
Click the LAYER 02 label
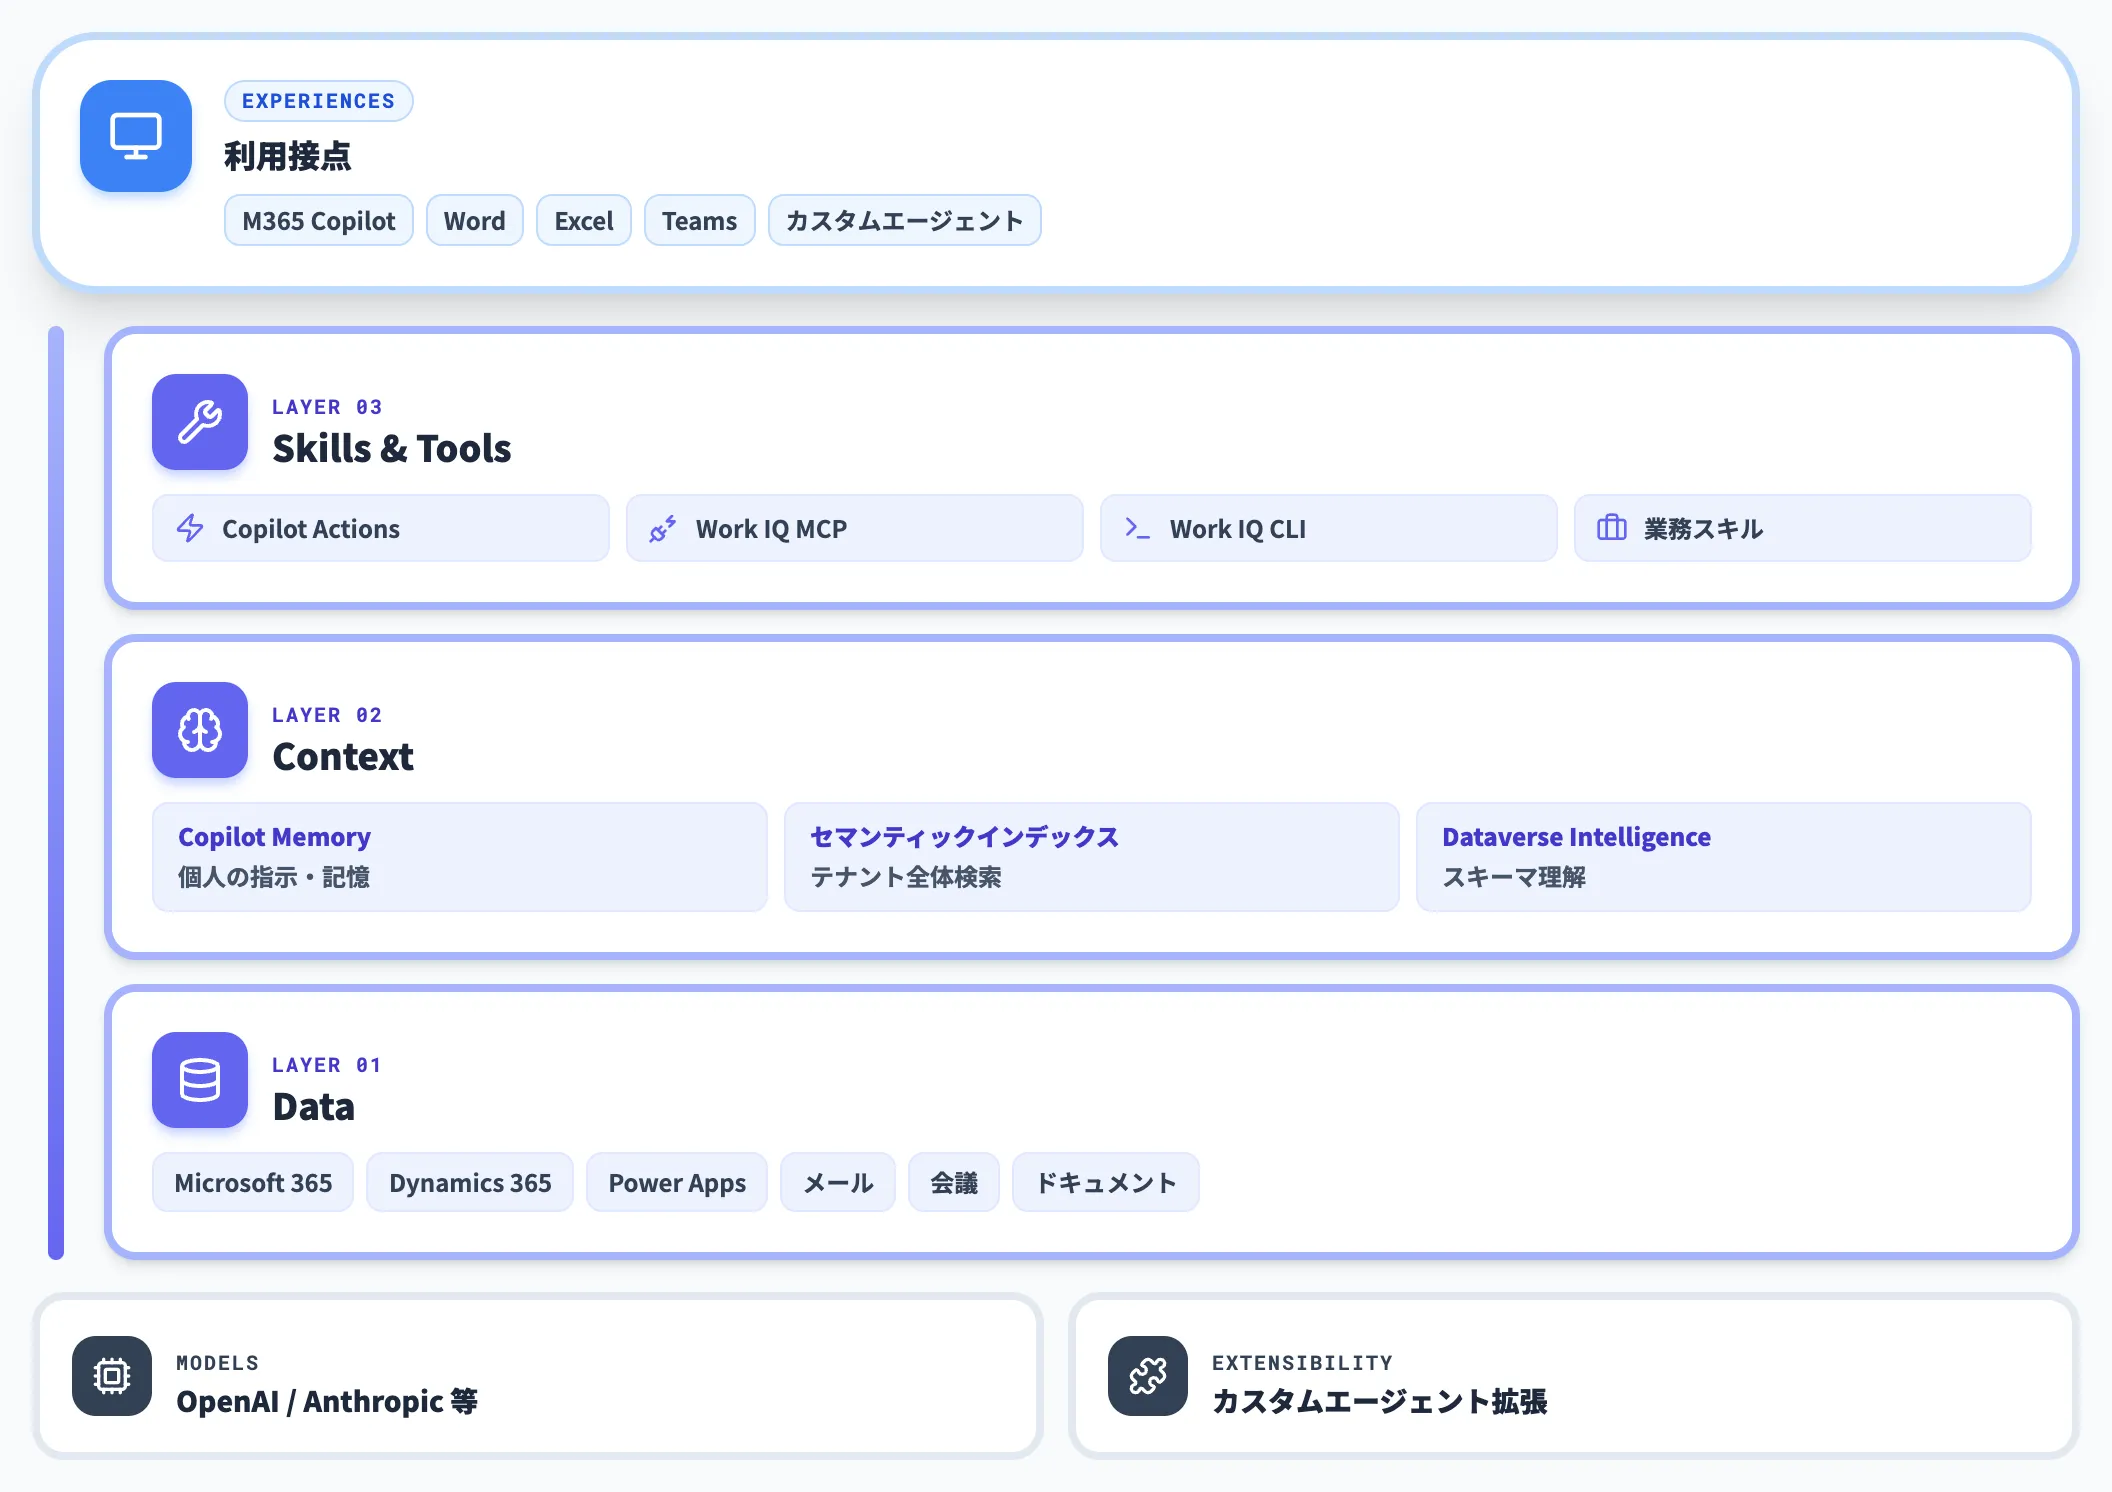pos(327,715)
